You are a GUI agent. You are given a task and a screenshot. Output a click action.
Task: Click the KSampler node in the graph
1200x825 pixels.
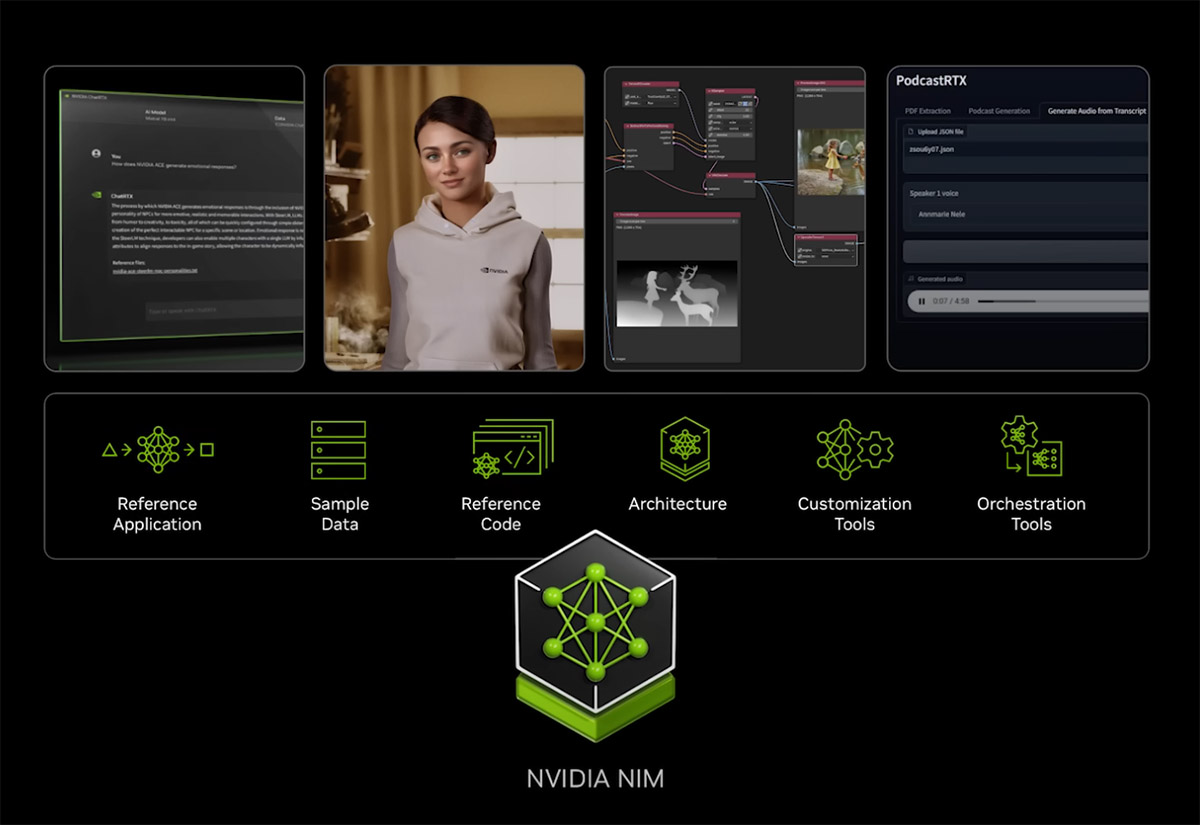click(x=730, y=123)
